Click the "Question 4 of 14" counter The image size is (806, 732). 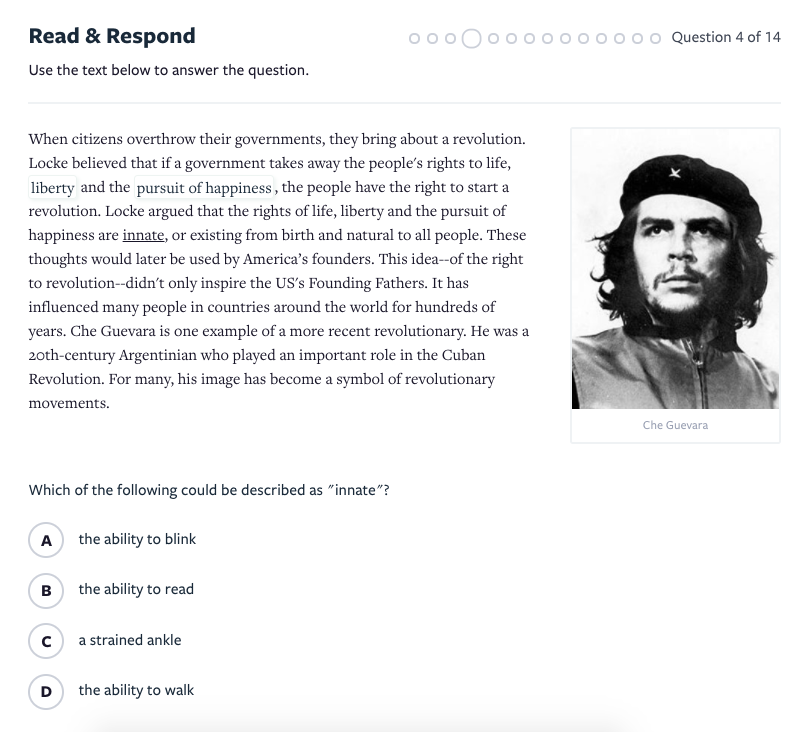pos(726,38)
